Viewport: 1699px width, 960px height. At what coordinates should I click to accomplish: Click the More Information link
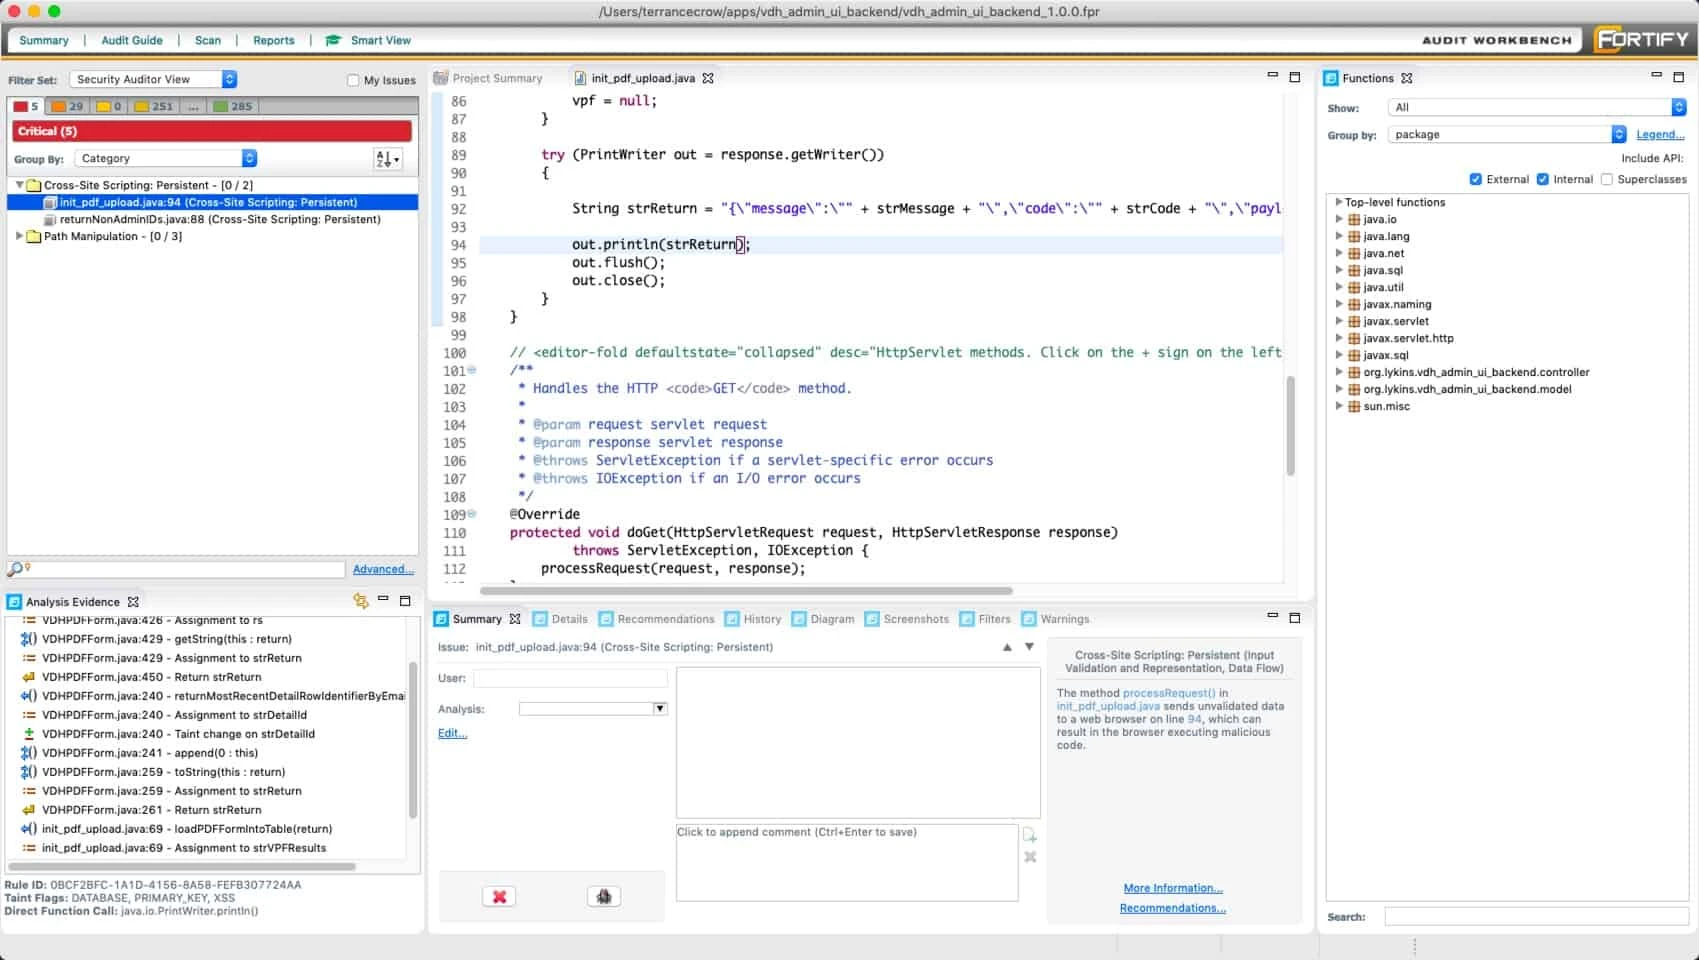1172,888
